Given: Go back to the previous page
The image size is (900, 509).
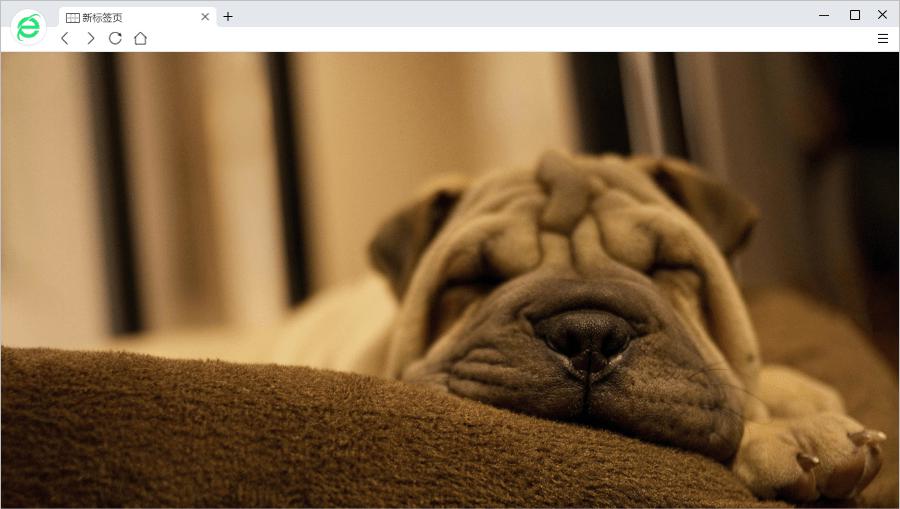Looking at the screenshot, I should tap(65, 38).
